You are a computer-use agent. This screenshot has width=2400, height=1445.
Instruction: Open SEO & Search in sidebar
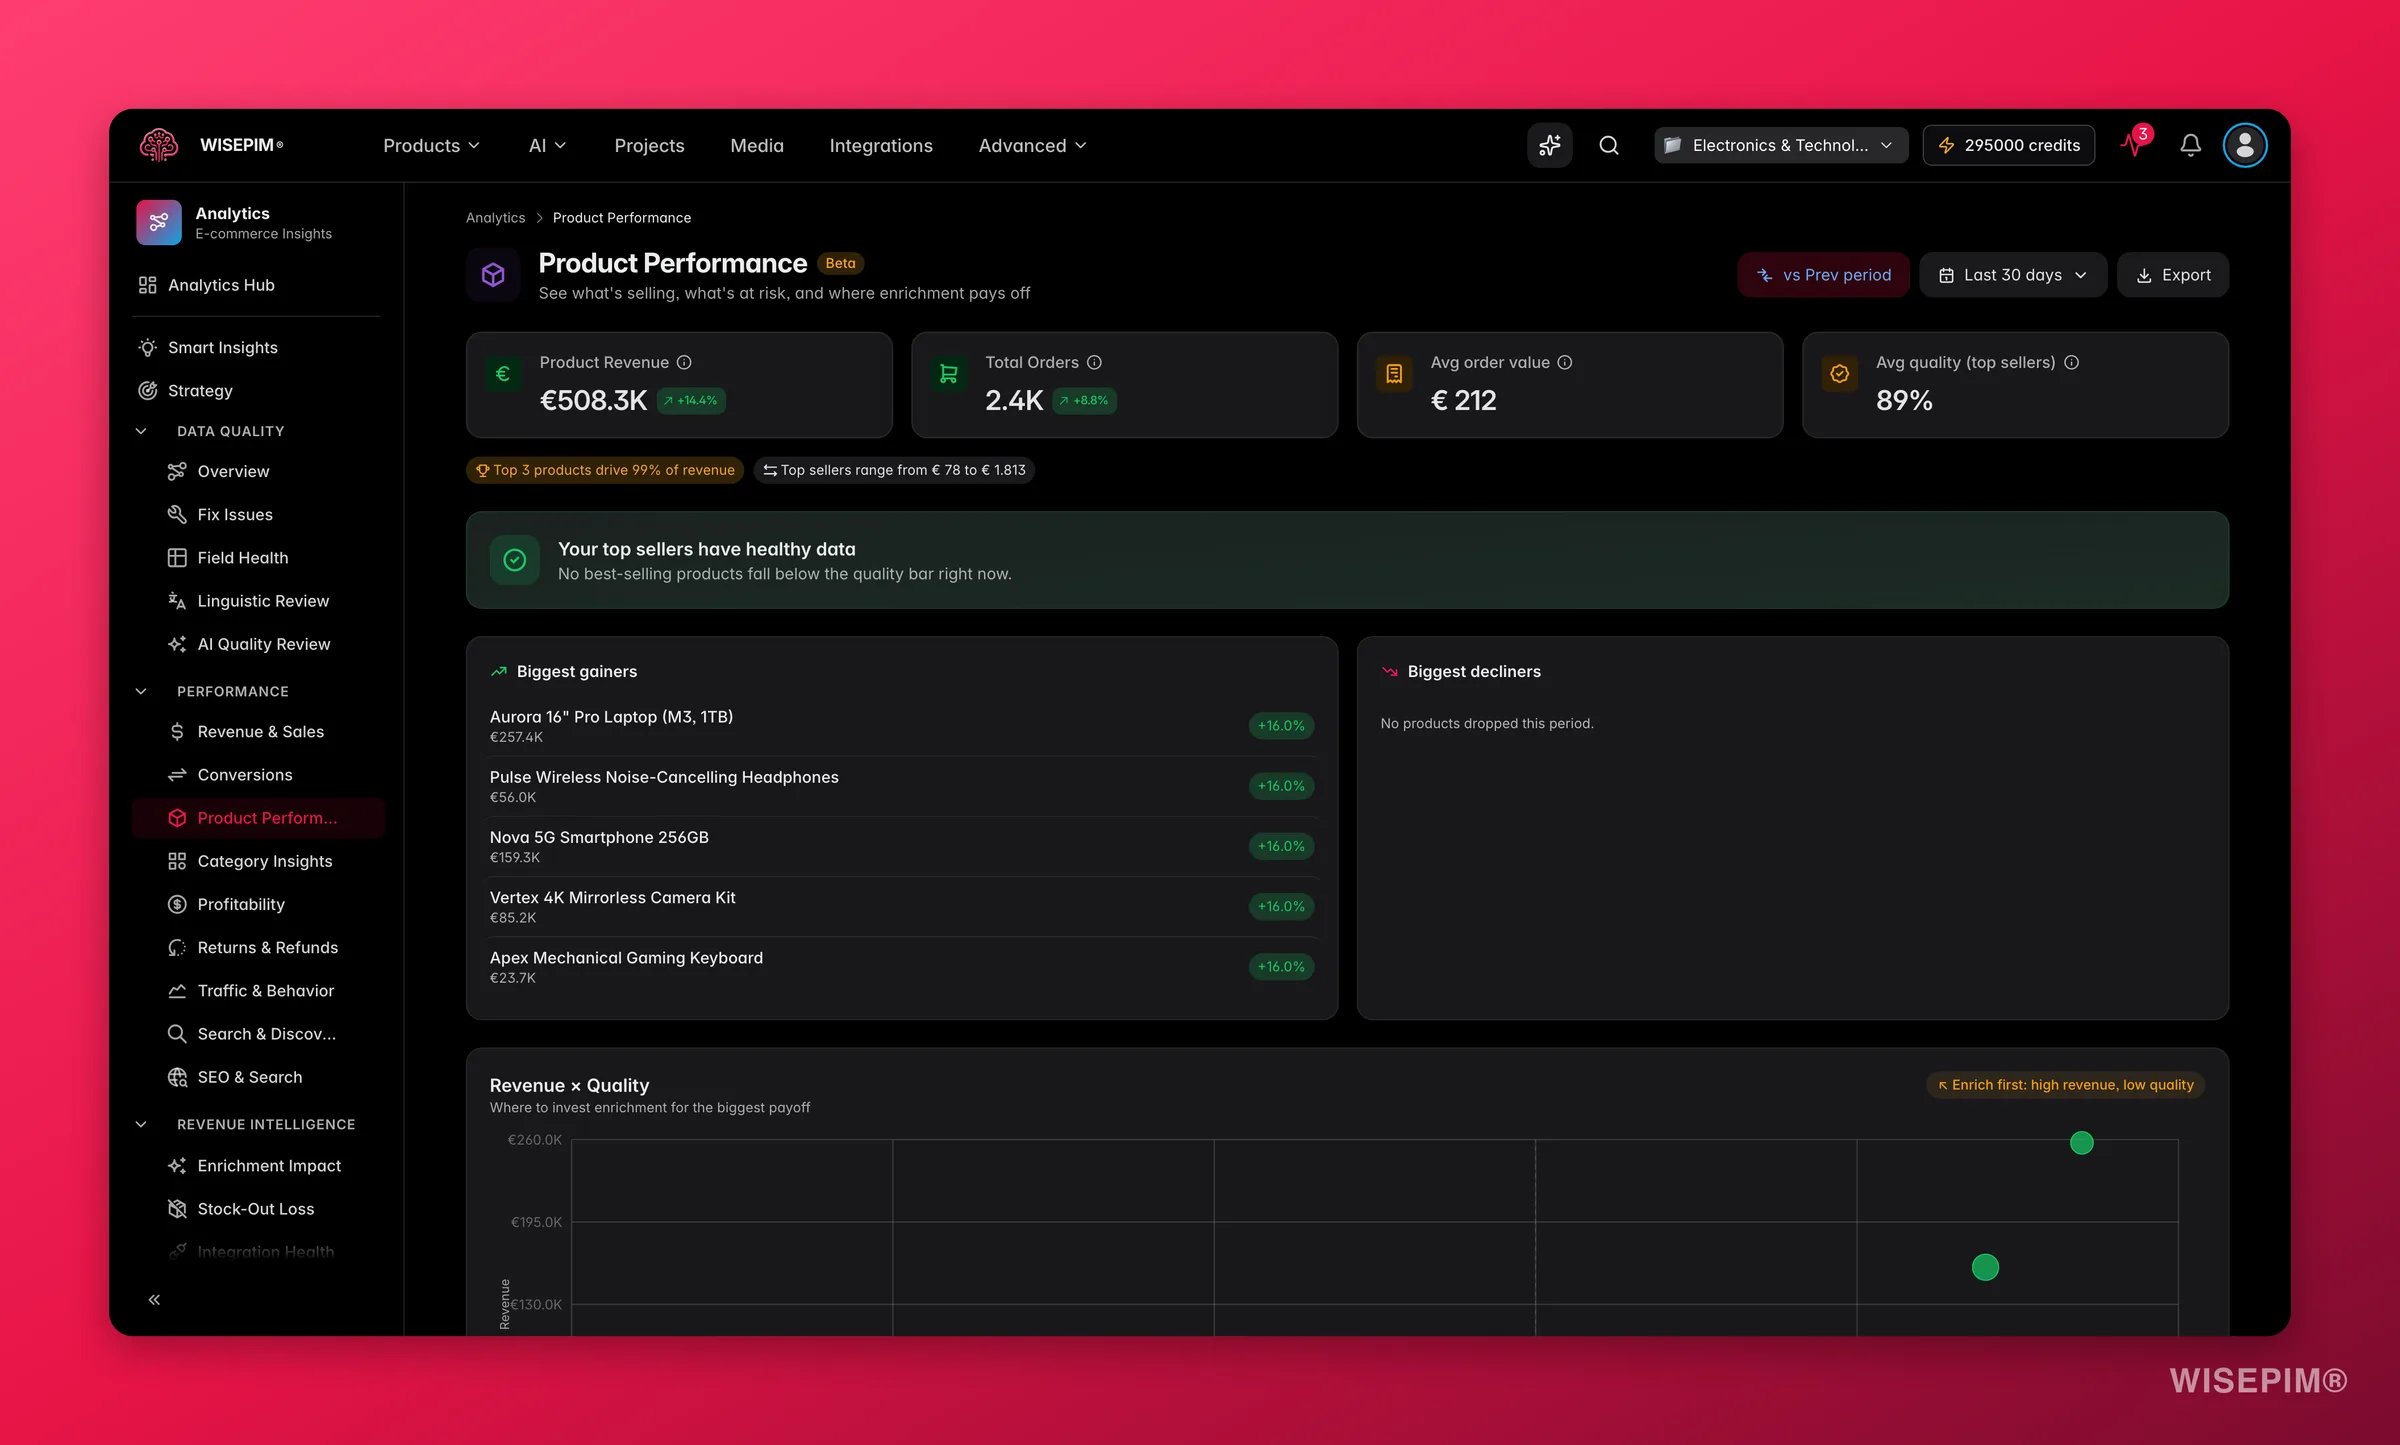coord(257,1077)
